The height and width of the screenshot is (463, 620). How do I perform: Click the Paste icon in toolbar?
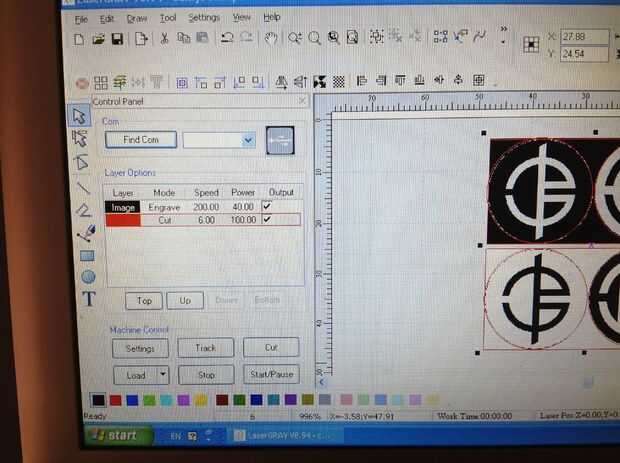(202, 38)
